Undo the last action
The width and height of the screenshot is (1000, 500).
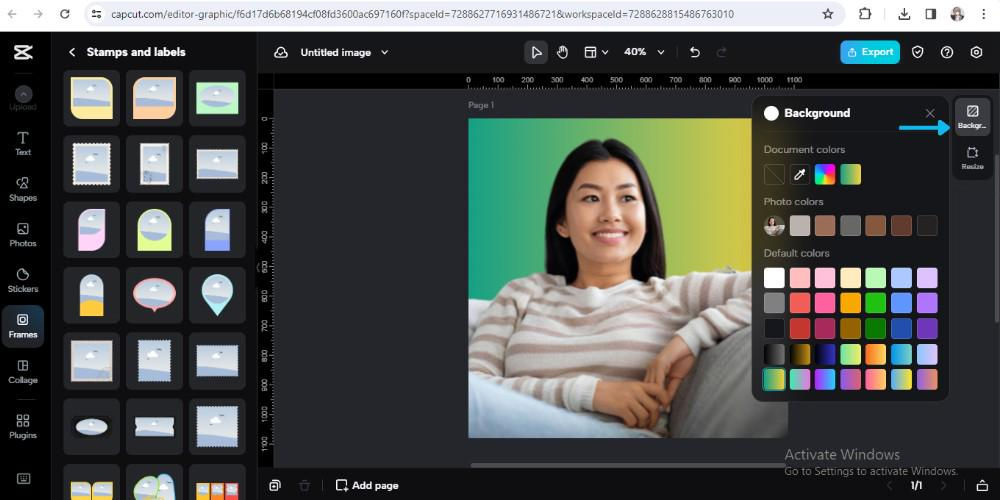click(x=695, y=52)
